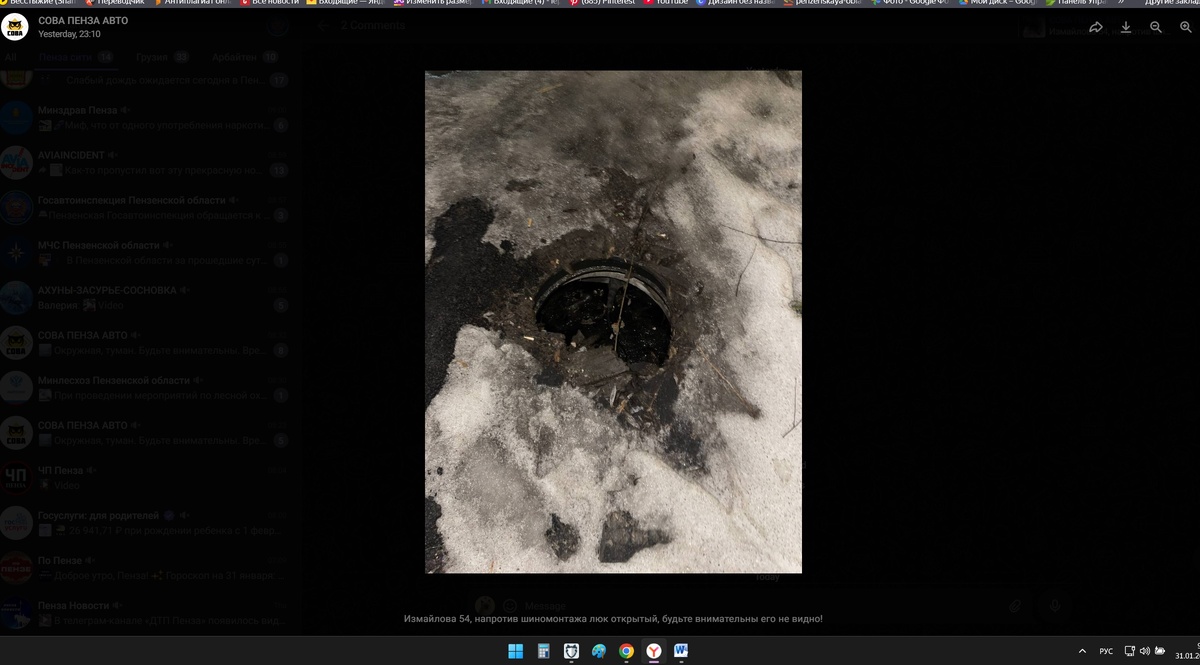Click the open manhole photo
The height and width of the screenshot is (665, 1200).
(613, 322)
